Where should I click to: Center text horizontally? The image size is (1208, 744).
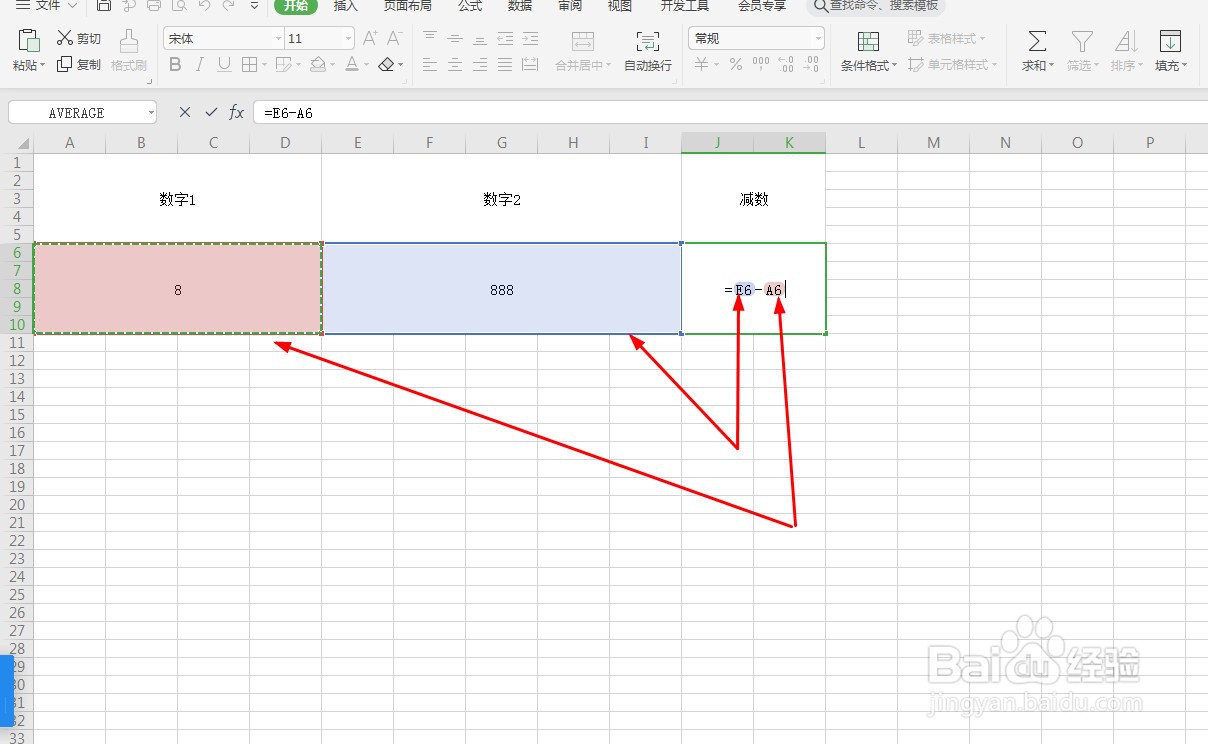click(455, 64)
